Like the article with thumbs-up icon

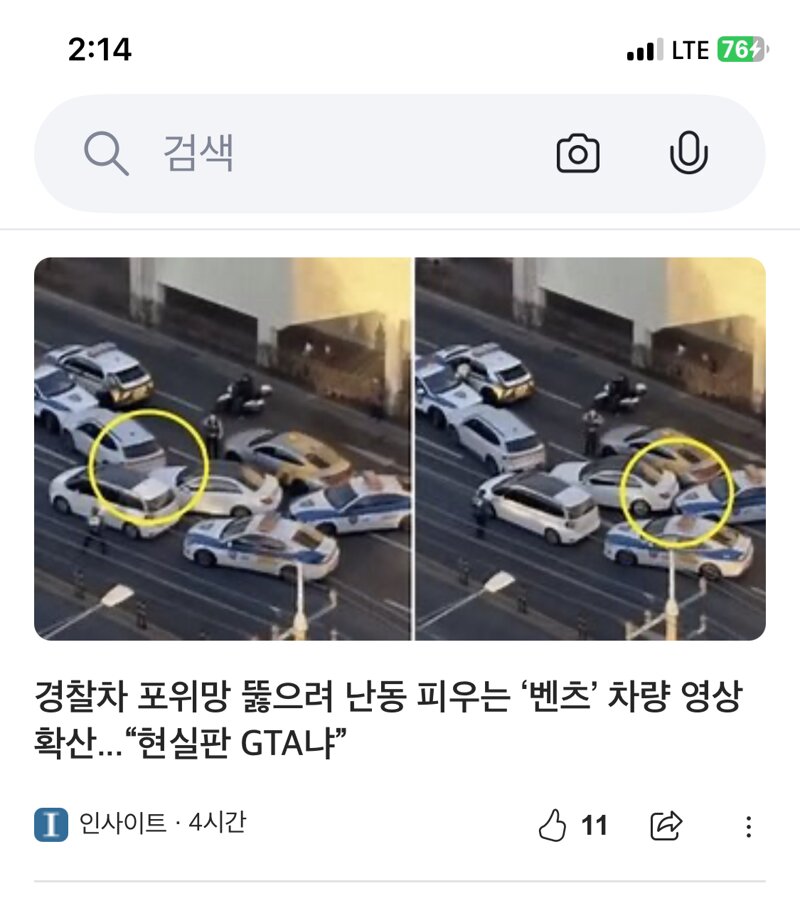coord(552,825)
